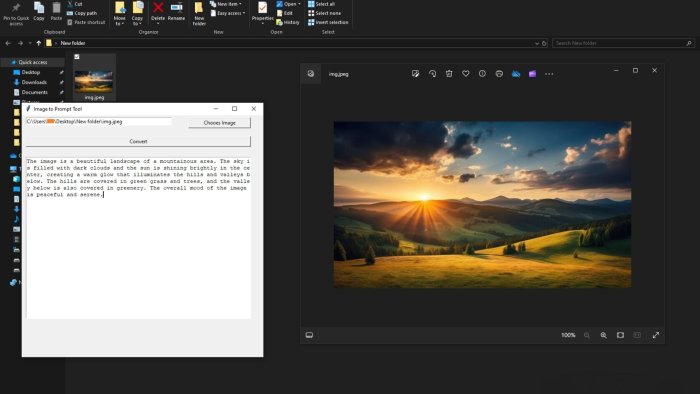Maximize the Image to Prompt Tool window
The width and height of the screenshot is (700, 394).
[234, 108]
